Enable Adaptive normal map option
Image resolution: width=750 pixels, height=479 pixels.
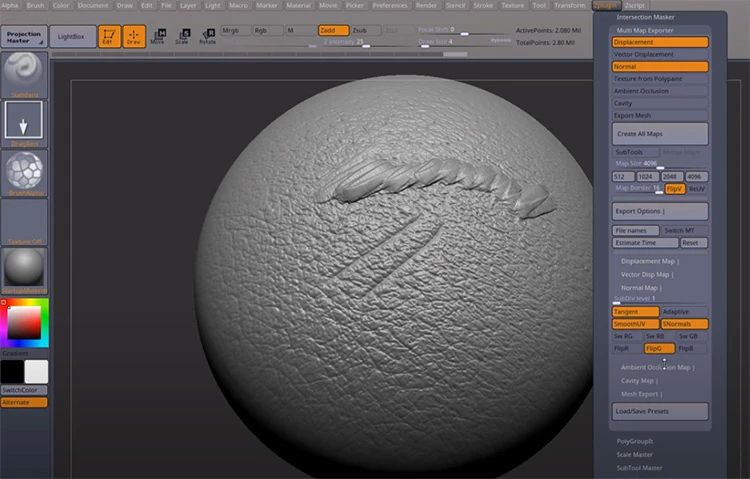(684, 312)
